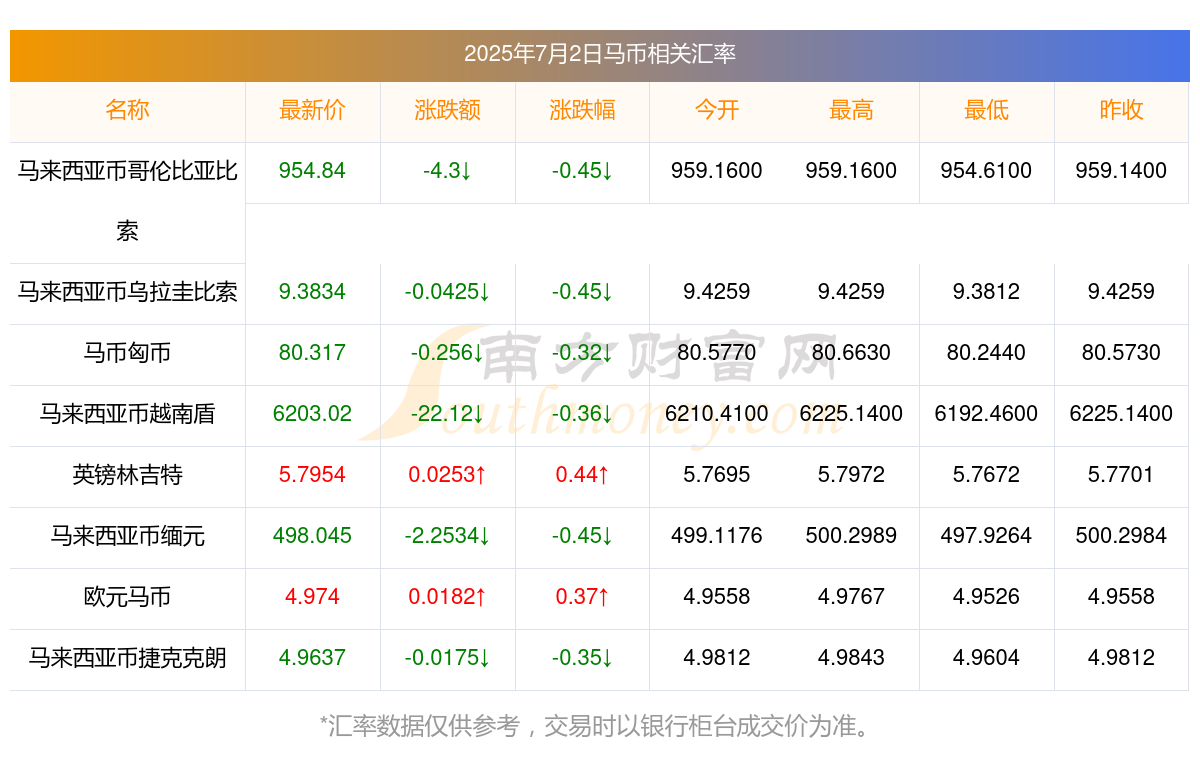Click the latest price 498.045
Screen dimensions: 1200x757
(312, 536)
